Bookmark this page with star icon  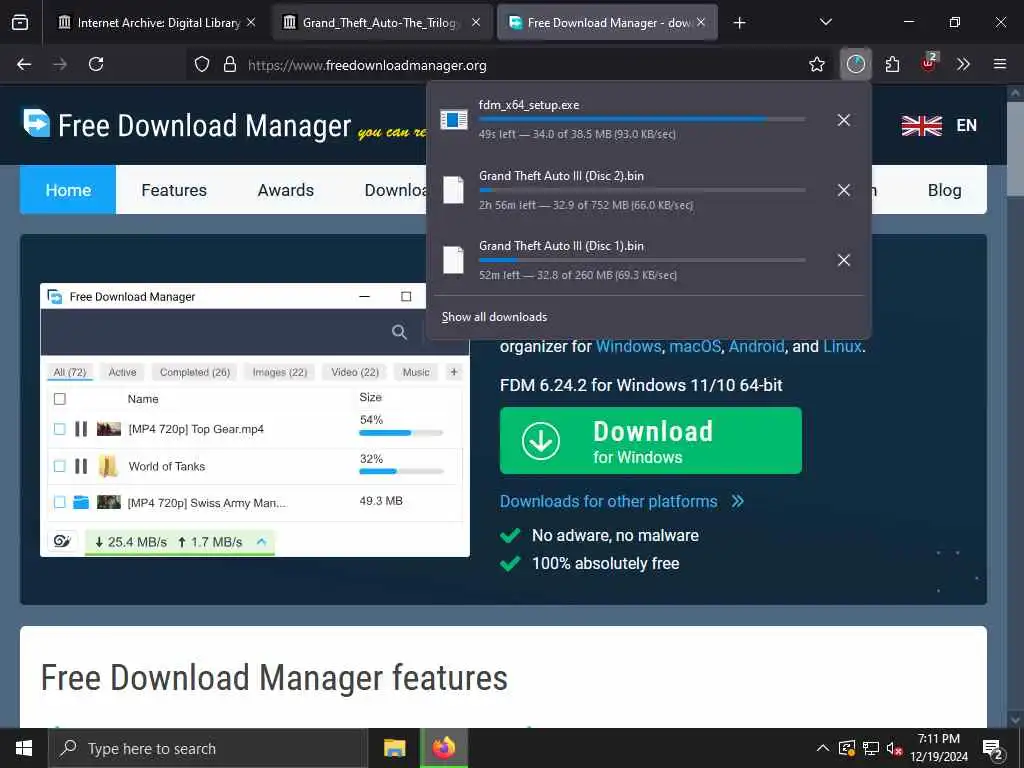816,64
